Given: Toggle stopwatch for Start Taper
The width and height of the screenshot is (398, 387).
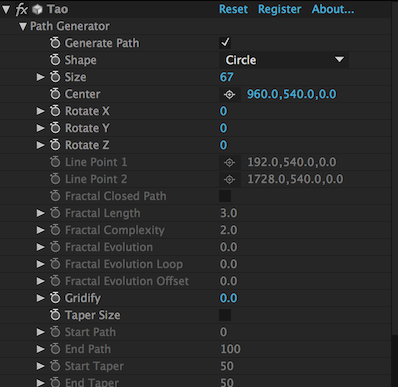Looking at the screenshot, I should click(55, 366).
